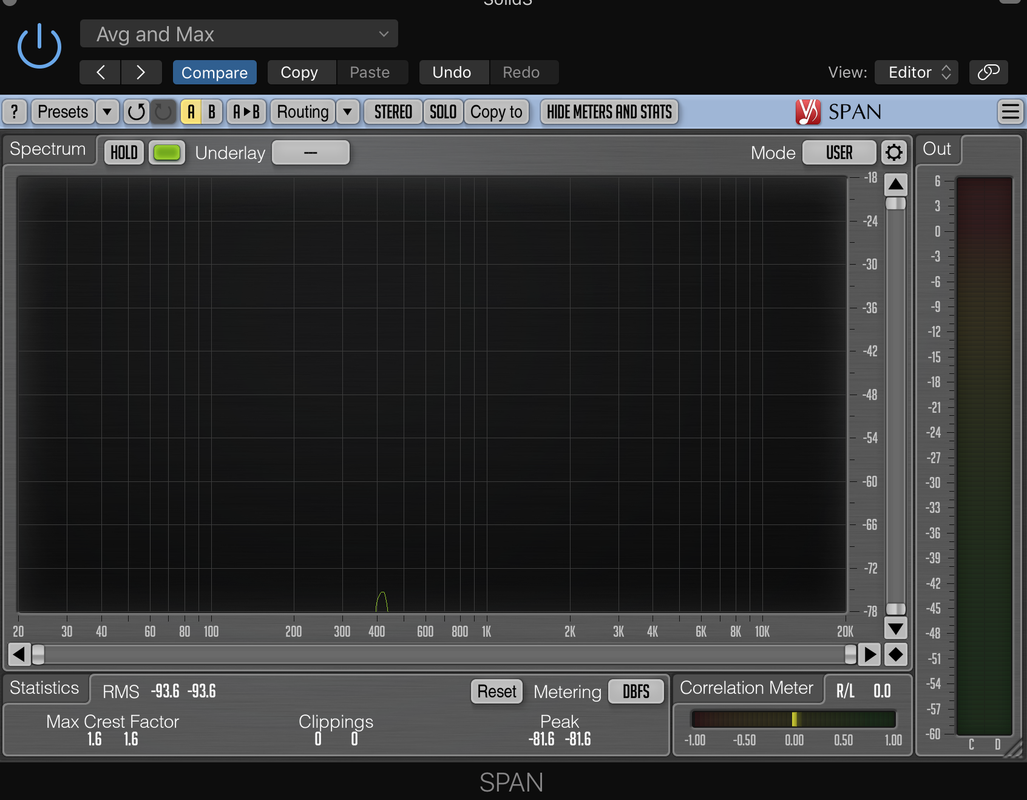Image resolution: width=1027 pixels, height=800 pixels.
Task: Click the lower vertical range slider handle
Action: pyautogui.click(x=895, y=609)
